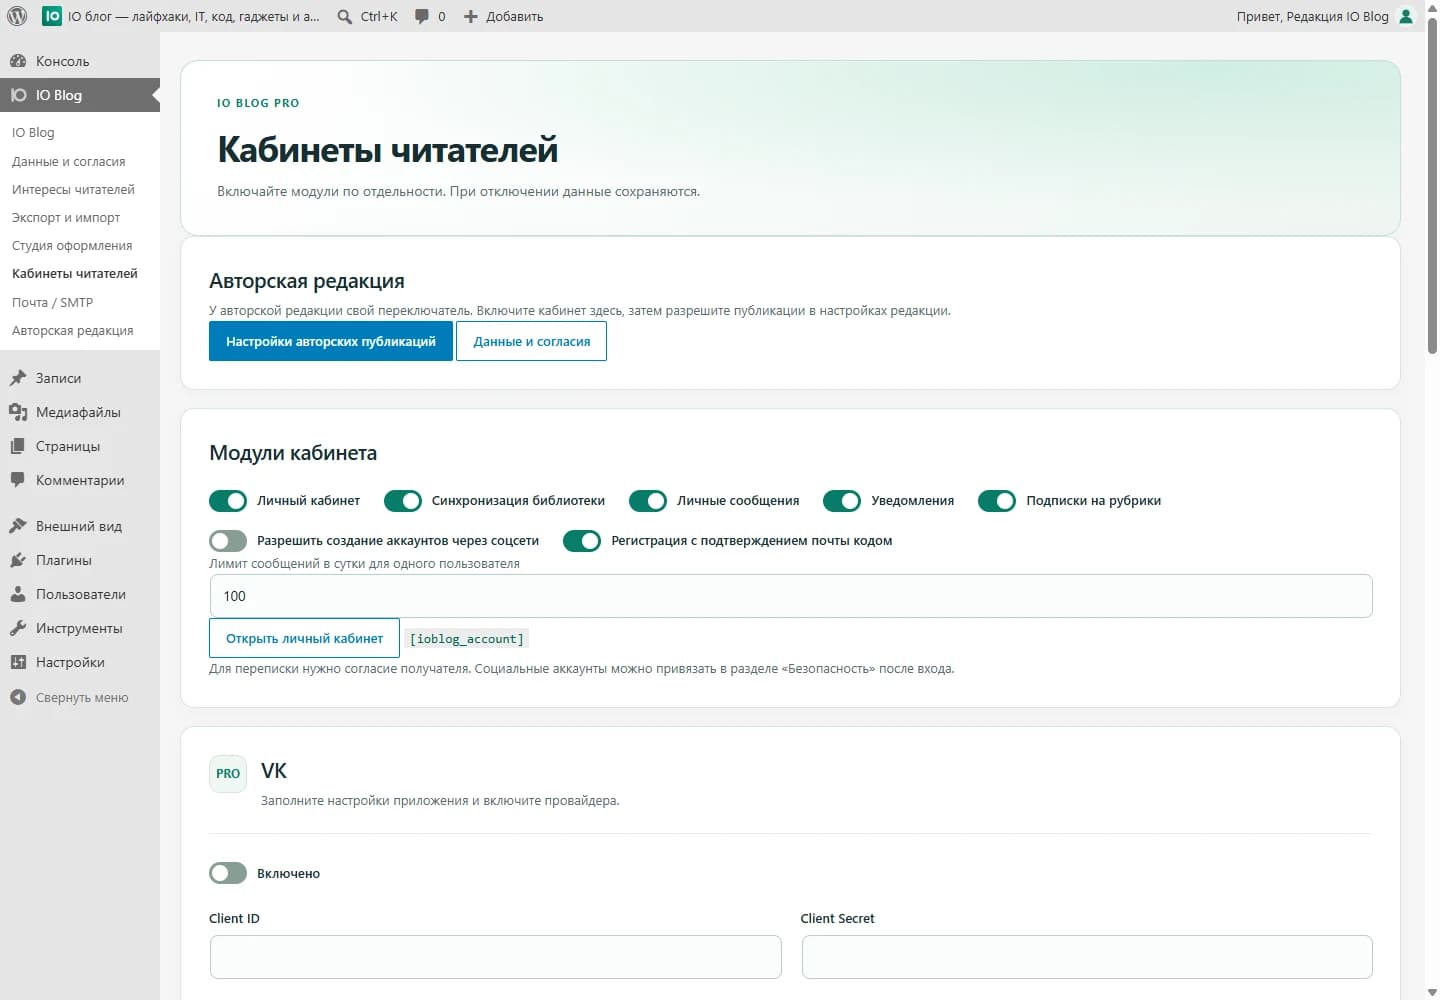The height and width of the screenshot is (1000, 1440).
Task: Open the comments bubble icon in admin bar
Action: [422, 17]
